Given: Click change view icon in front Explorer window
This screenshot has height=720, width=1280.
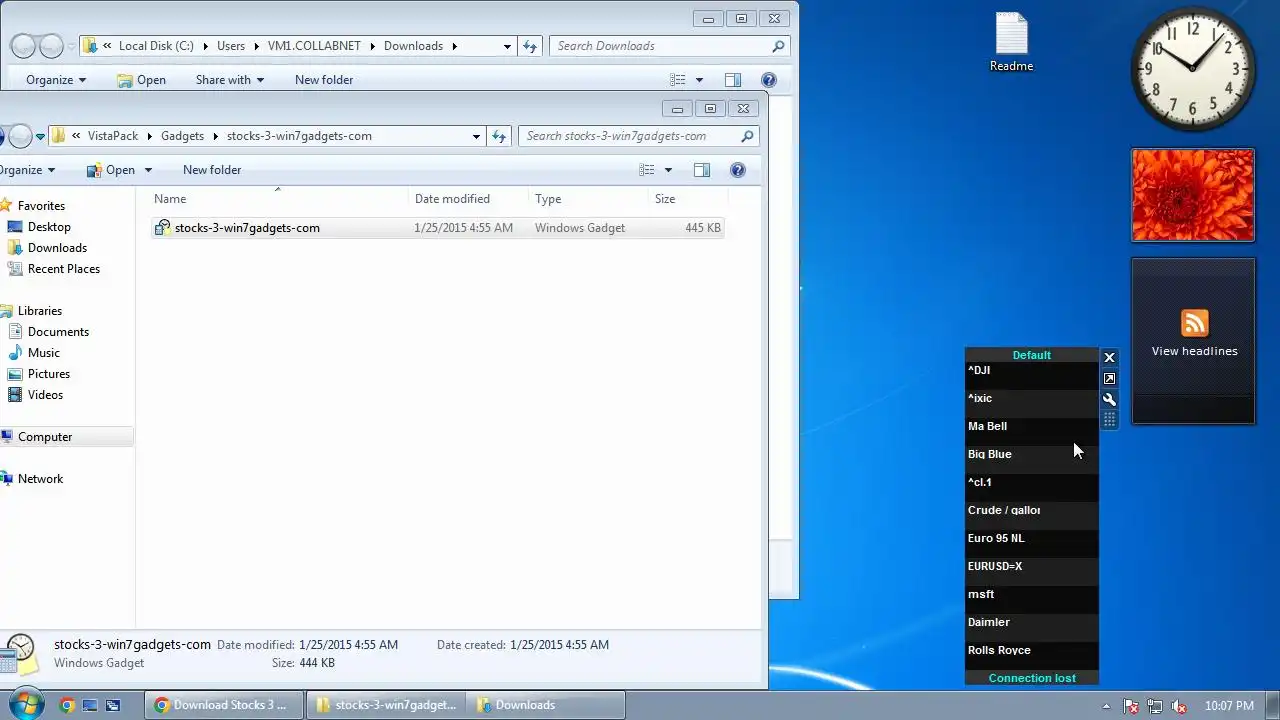Looking at the screenshot, I should pyautogui.click(x=647, y=170).
